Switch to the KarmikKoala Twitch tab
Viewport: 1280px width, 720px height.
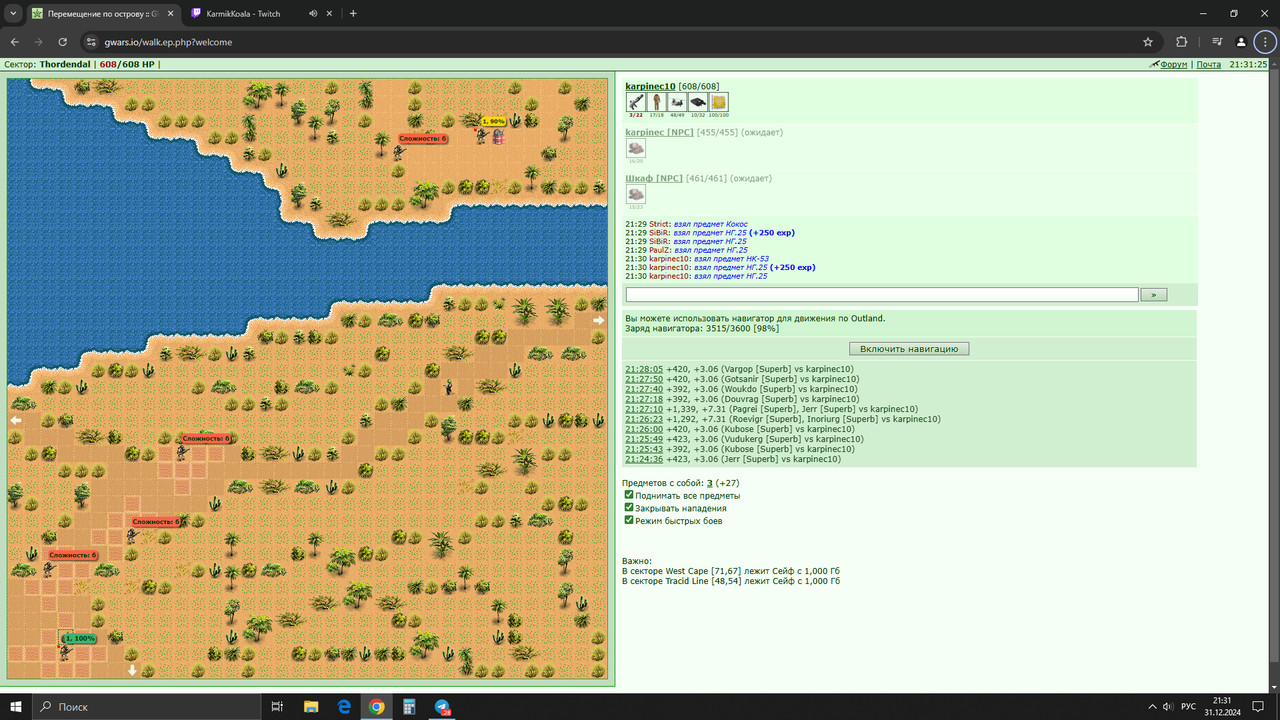242,14
